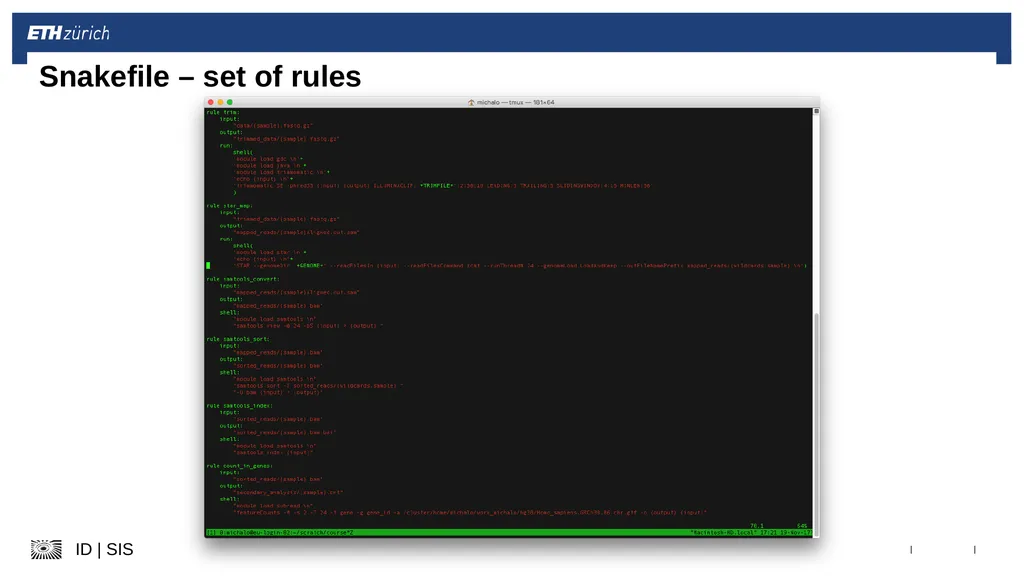Minimize the terminal with the yellow button

(220, 103)
